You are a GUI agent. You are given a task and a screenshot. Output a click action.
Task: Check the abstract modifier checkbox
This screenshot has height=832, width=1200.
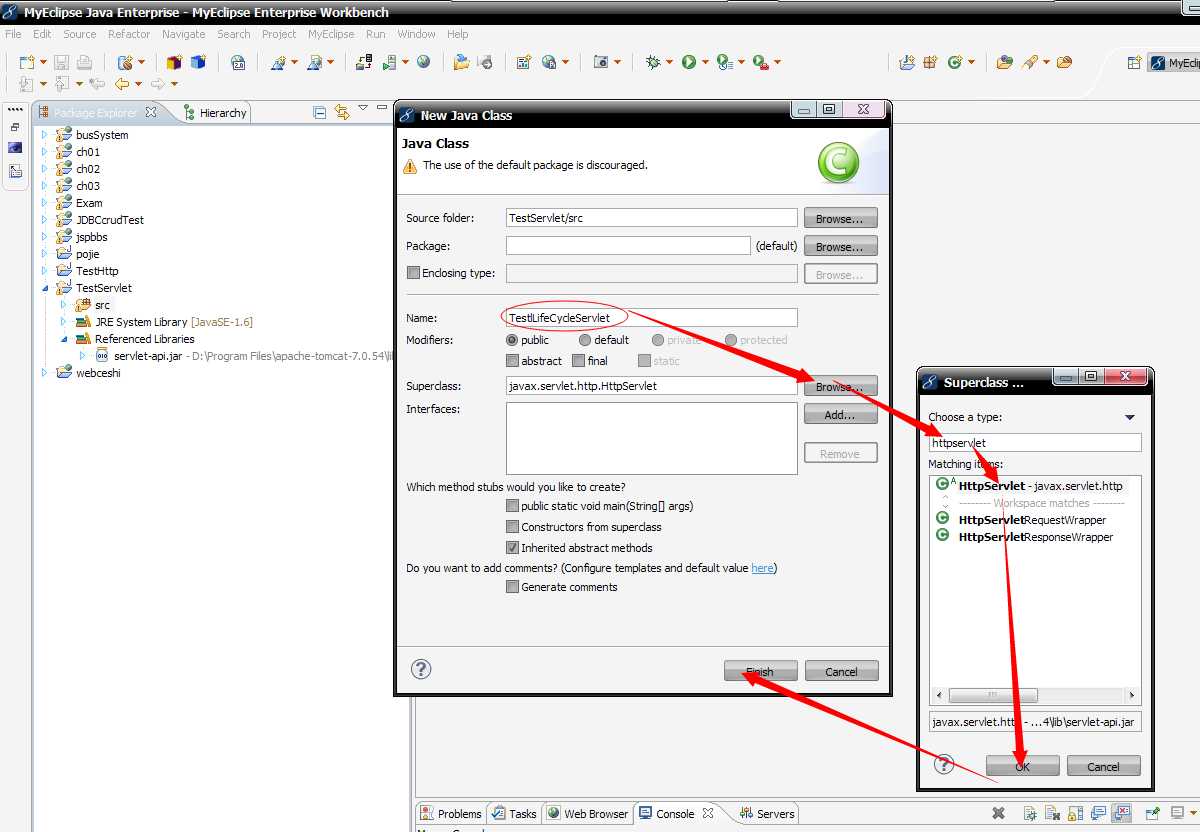[x=513, y=361]
